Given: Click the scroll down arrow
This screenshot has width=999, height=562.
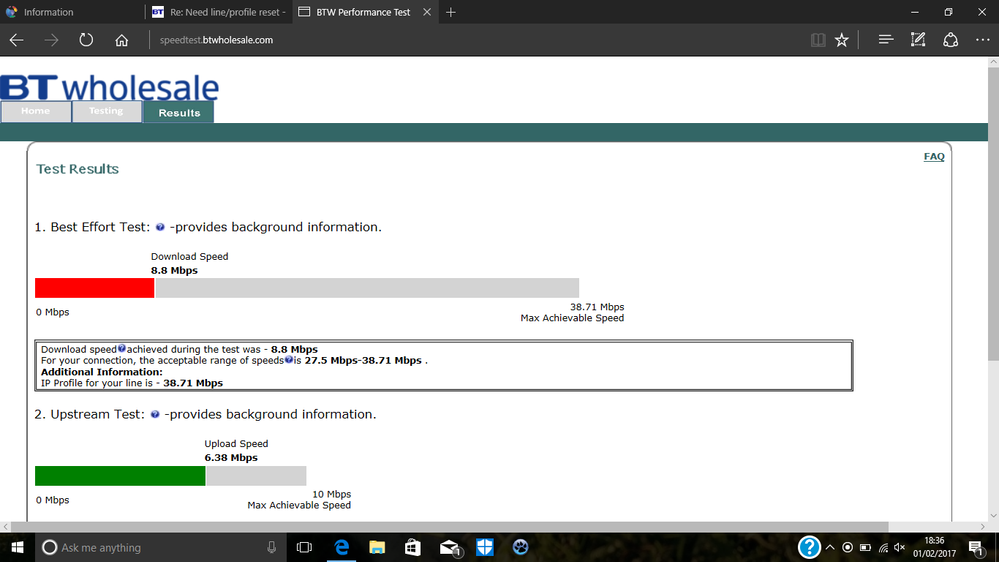Looking at the screenshot, I should 993,515.
